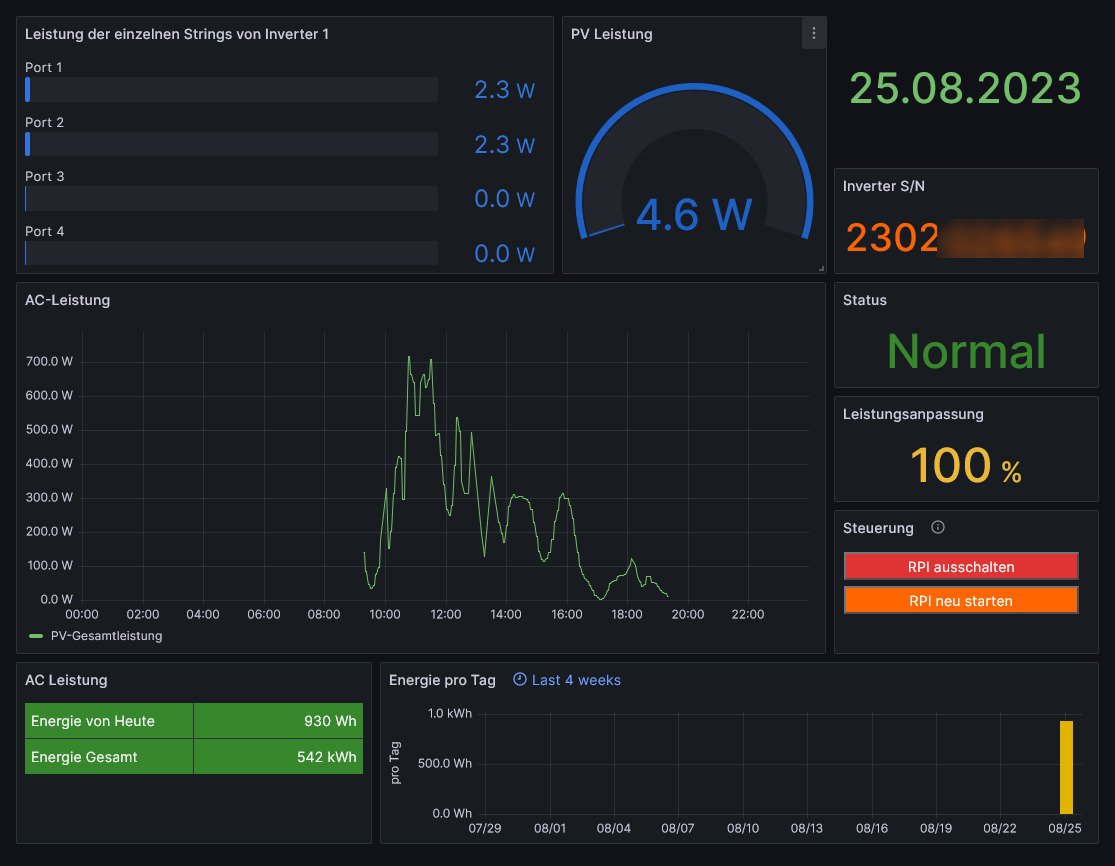Click the Last 4 weeks time override text
1115x866 pixels.
click(x=576, y=680)
